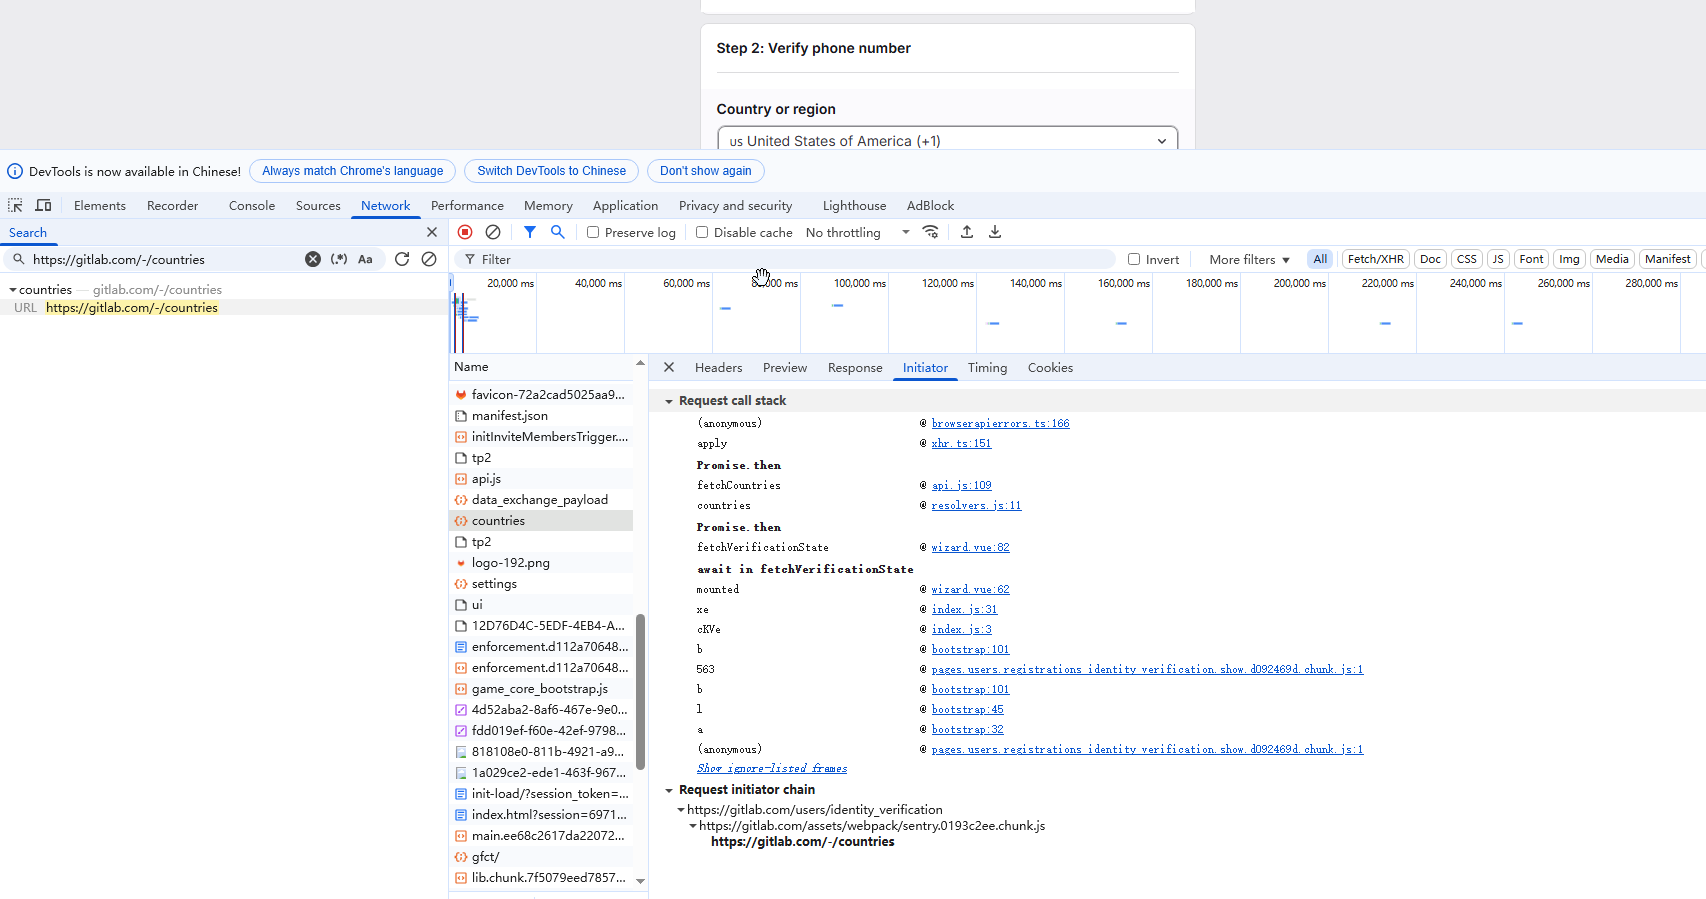1706x899 pixels.
Task: Open the wizard.vue:82 source link
Action: [971, 547]
